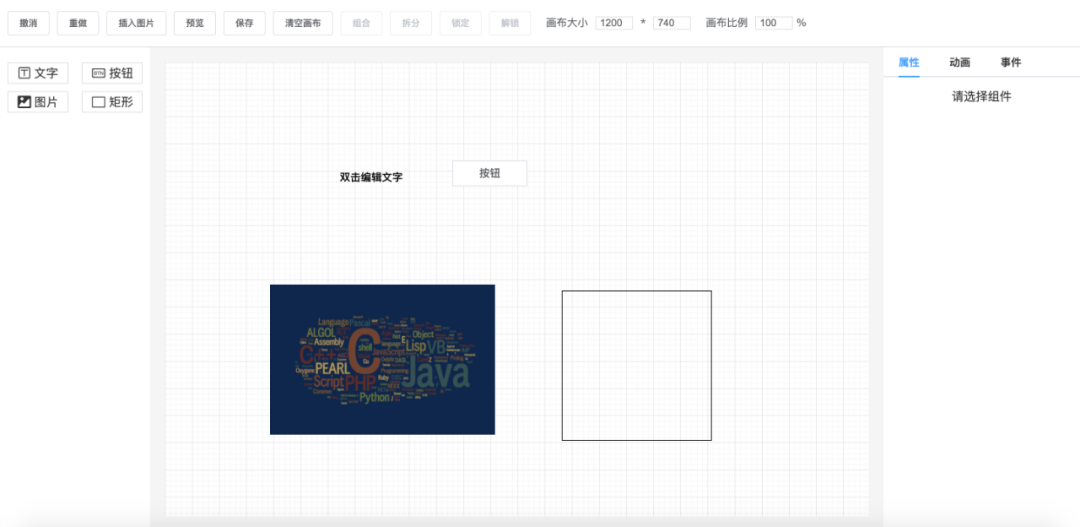1080x527 pixels.
Task: Switch to the 动画 animation tab
Action: point(959,63)
